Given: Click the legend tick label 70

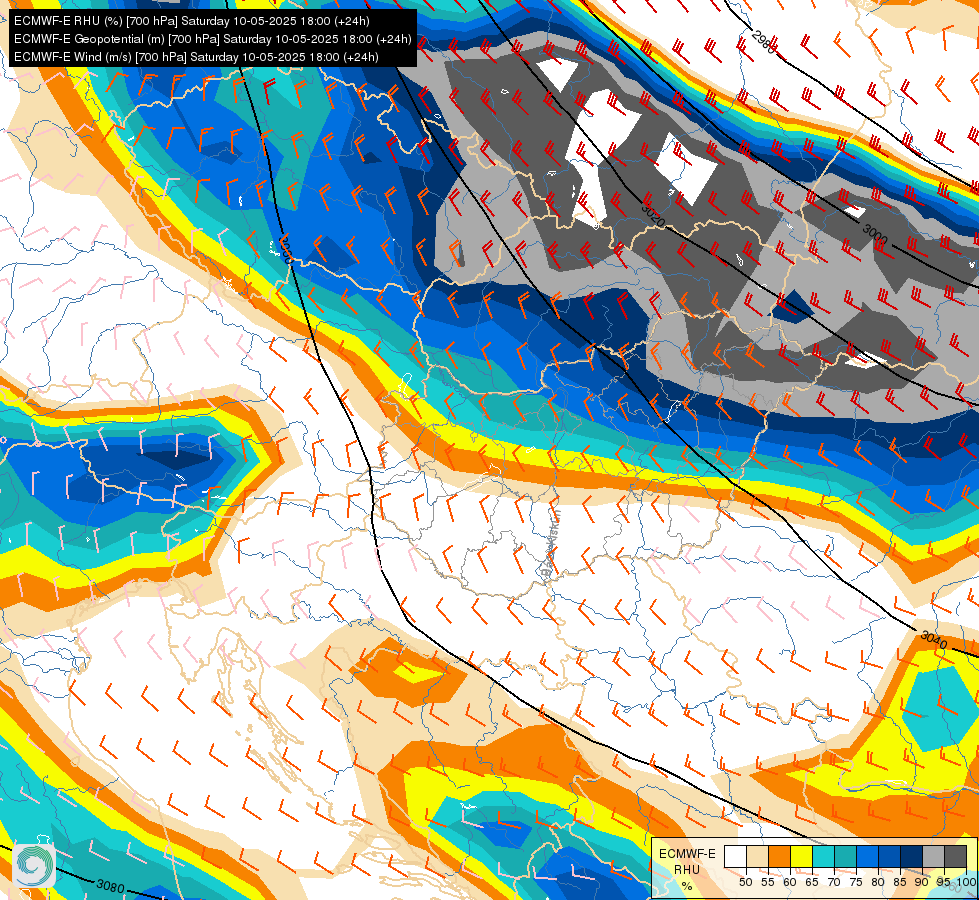Looking at the screenshot, I should 834,882.
